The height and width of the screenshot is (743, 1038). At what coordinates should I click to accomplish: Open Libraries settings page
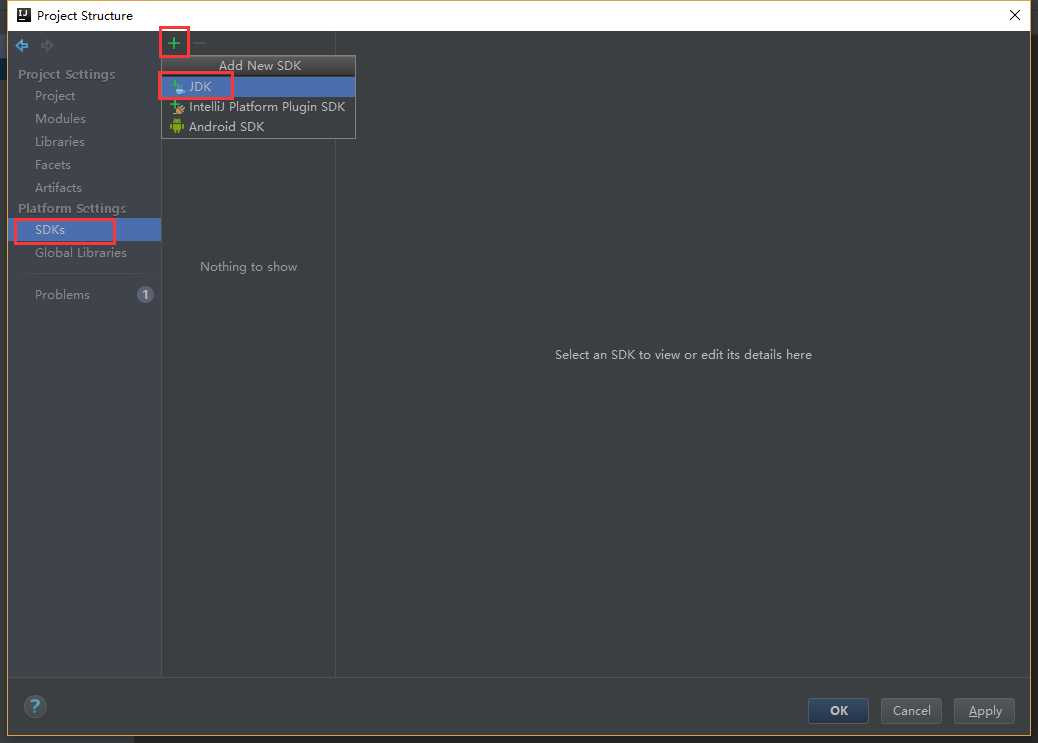pos(60,142)
